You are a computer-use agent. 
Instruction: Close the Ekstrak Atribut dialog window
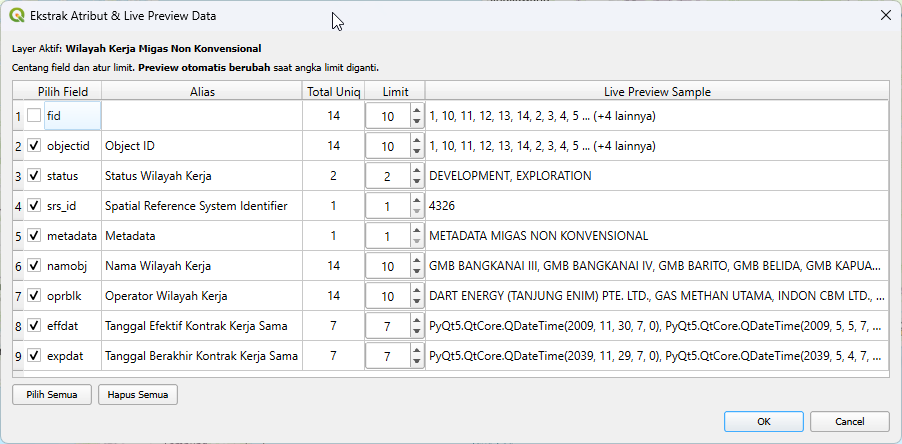(884, 16)
